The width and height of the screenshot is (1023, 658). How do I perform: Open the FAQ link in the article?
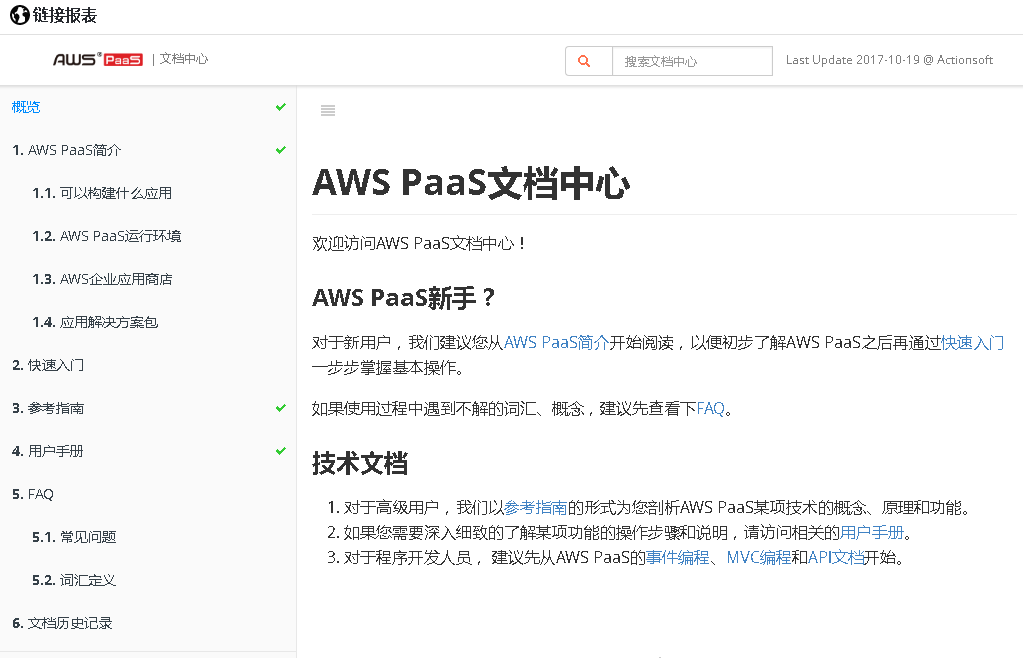710,408
